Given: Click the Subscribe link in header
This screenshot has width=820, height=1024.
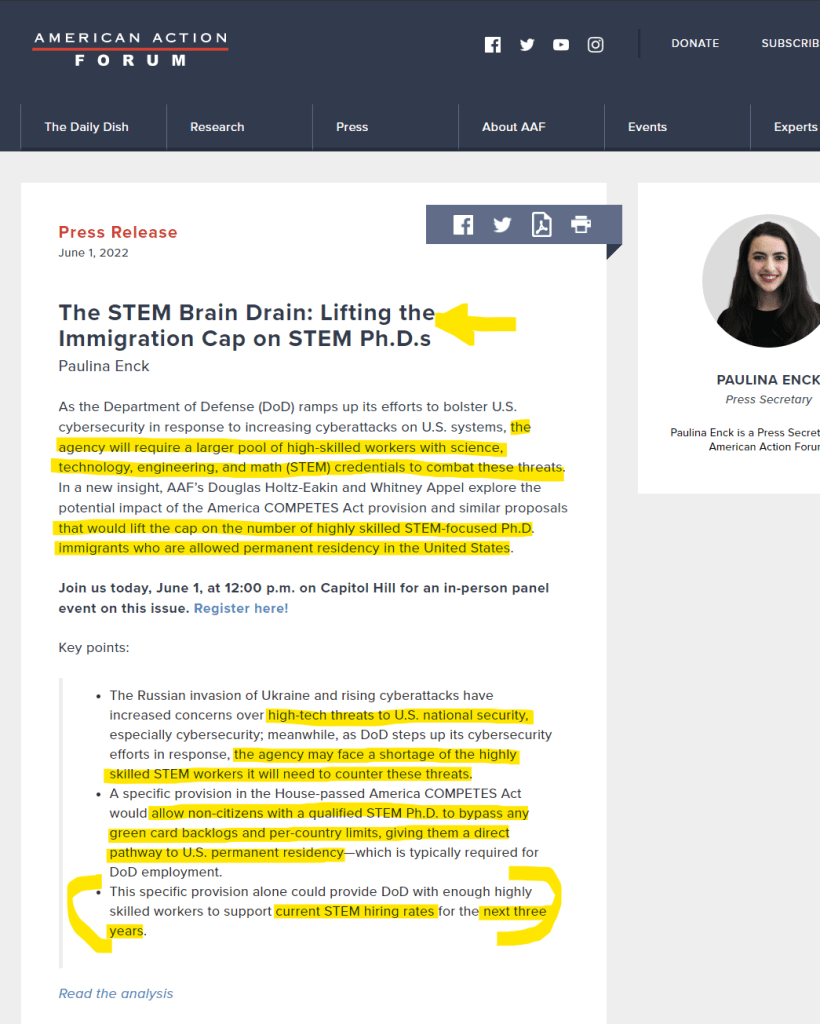Looking at the screenshot, I should [790, 44].
